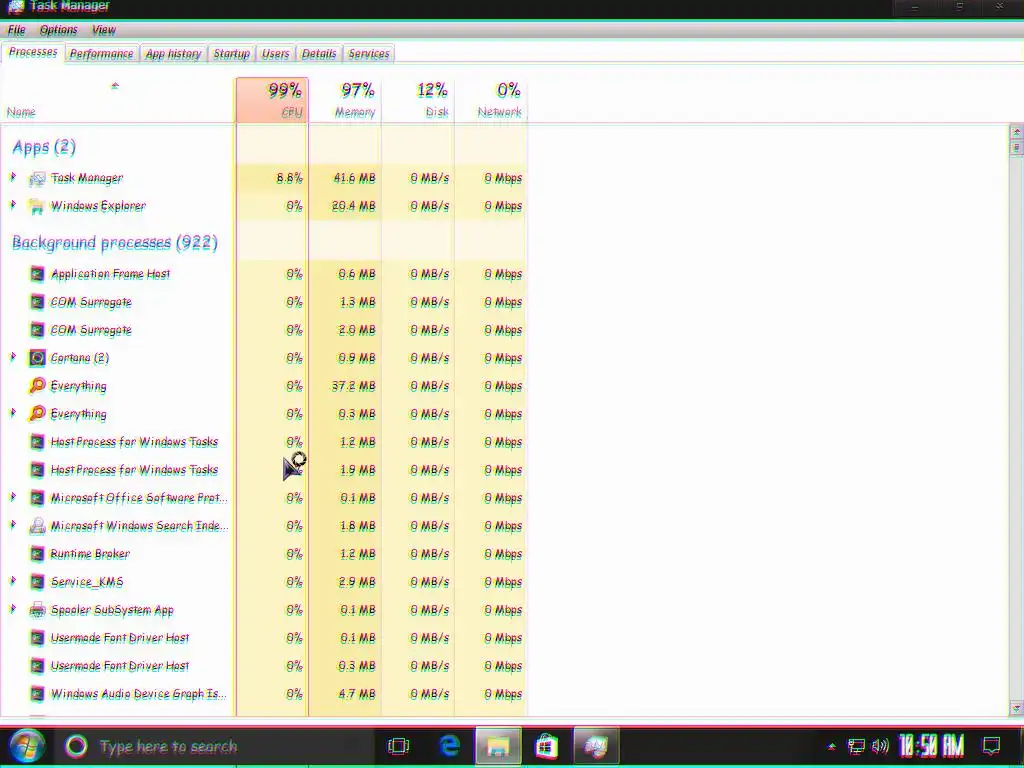1024x768 pixels.
Task: Switch to the App history tab
Action: click(x=173, y=54)
